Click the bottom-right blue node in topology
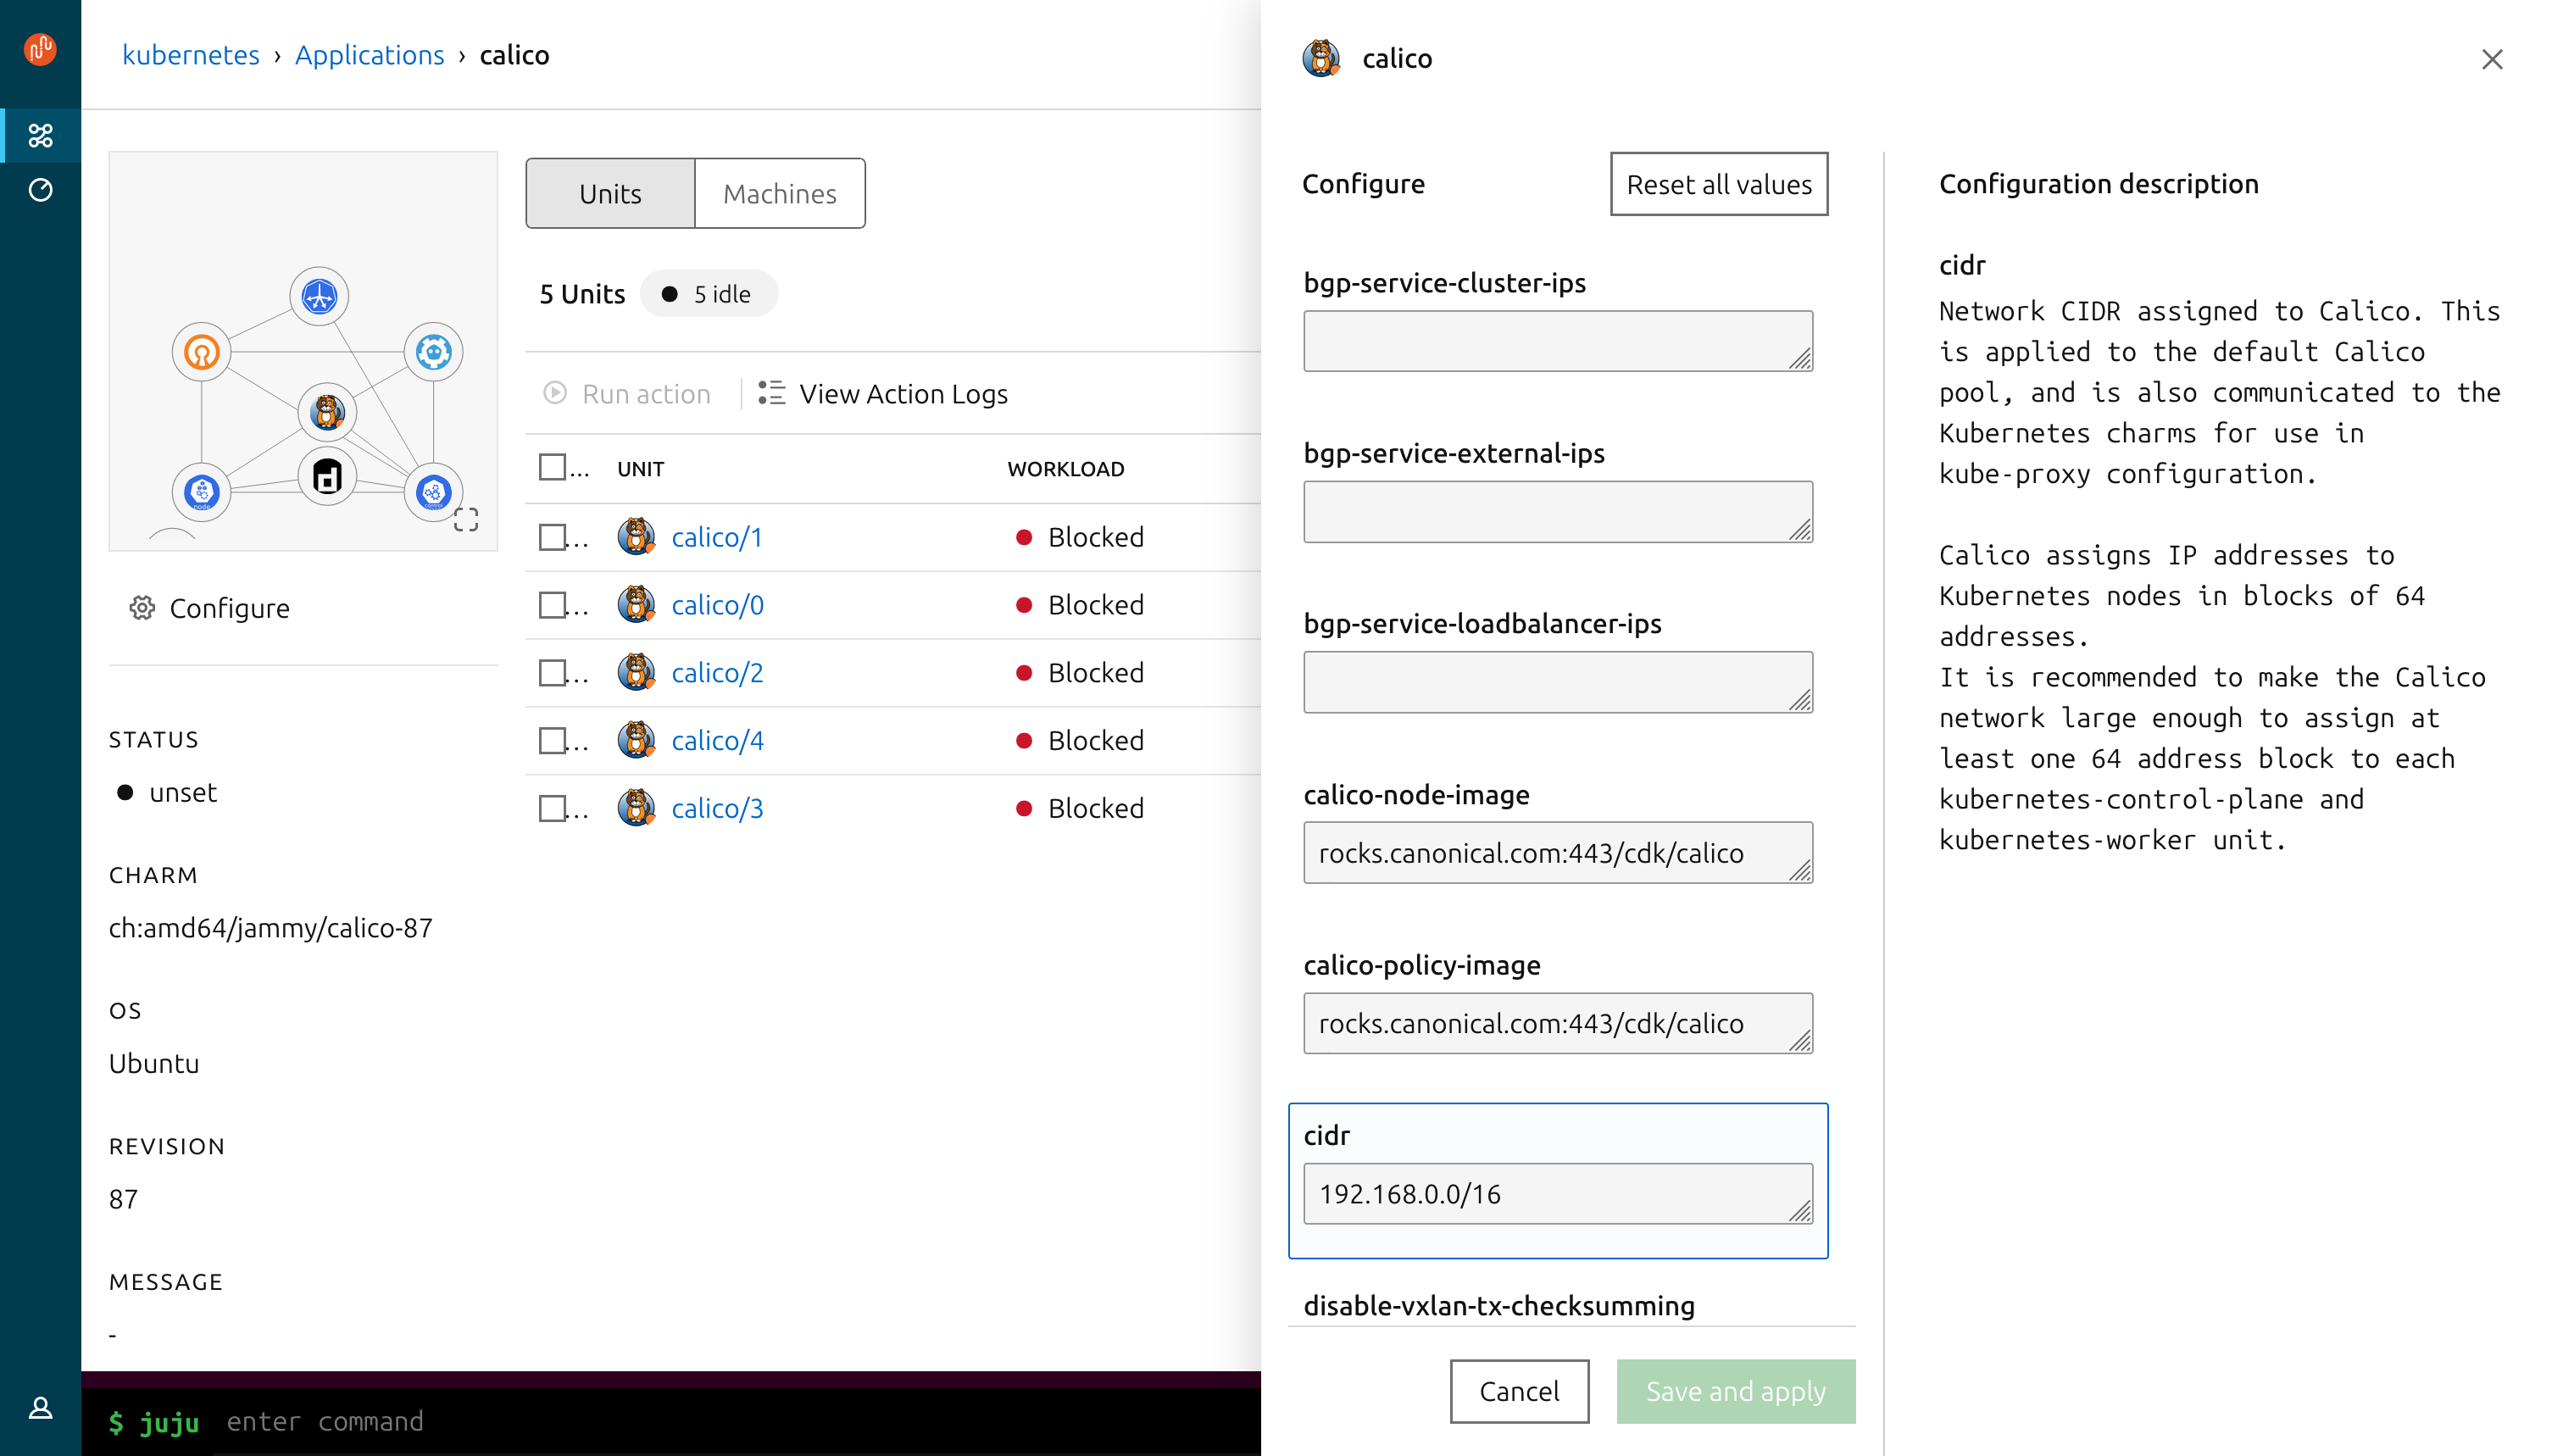 tap(433, 492)
